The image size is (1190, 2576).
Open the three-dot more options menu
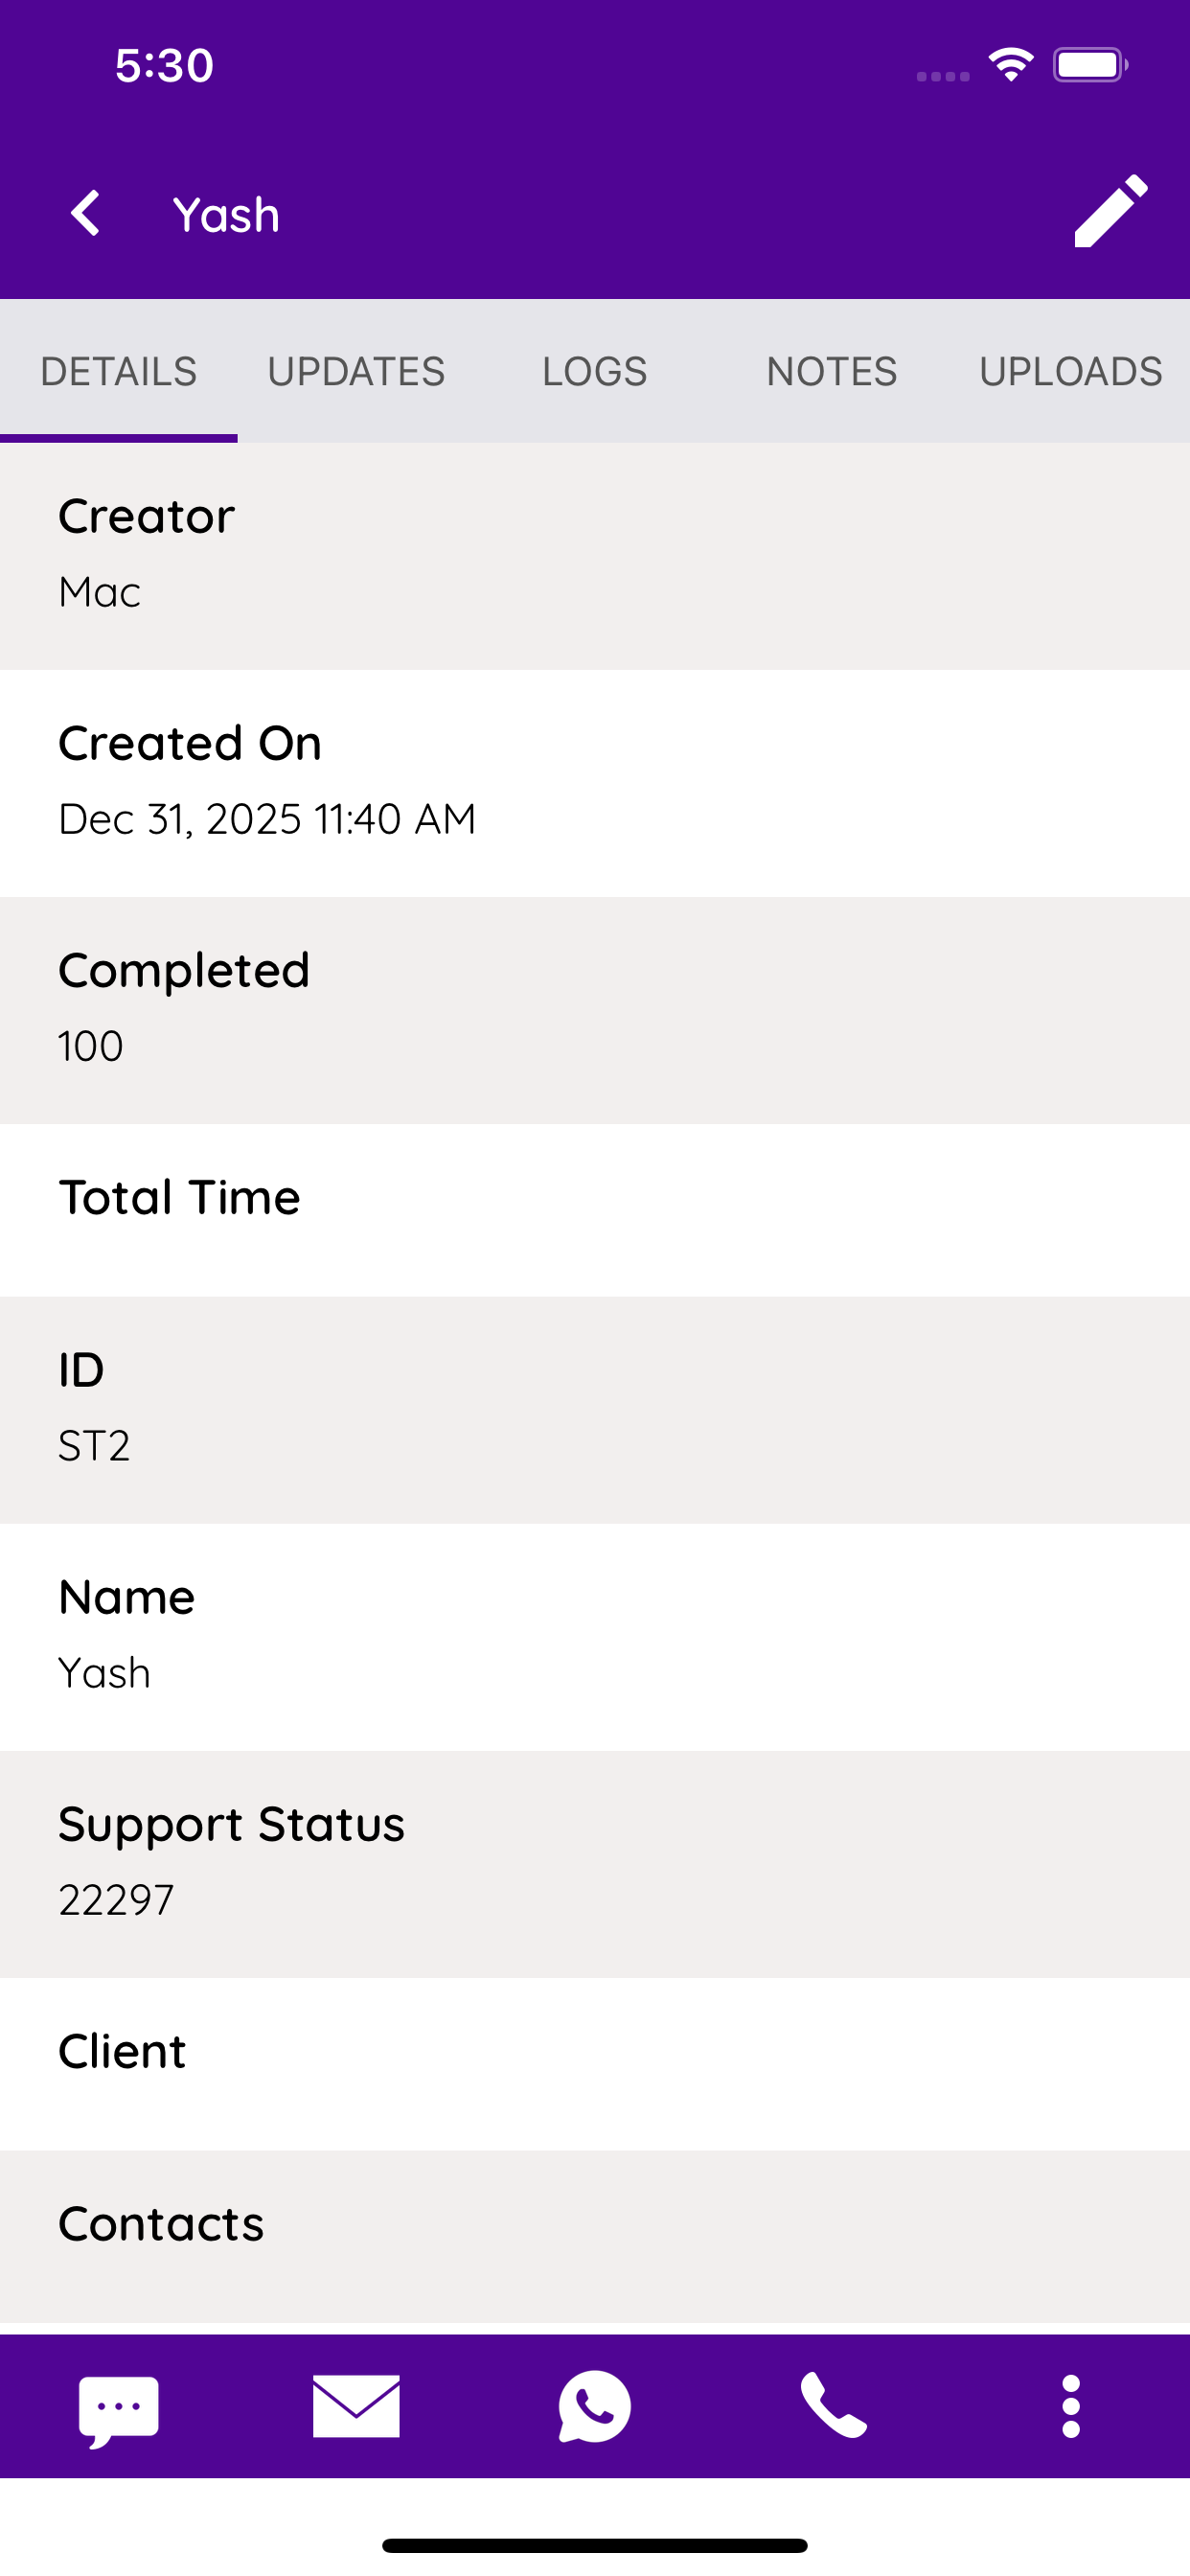coord(1071,2406)
